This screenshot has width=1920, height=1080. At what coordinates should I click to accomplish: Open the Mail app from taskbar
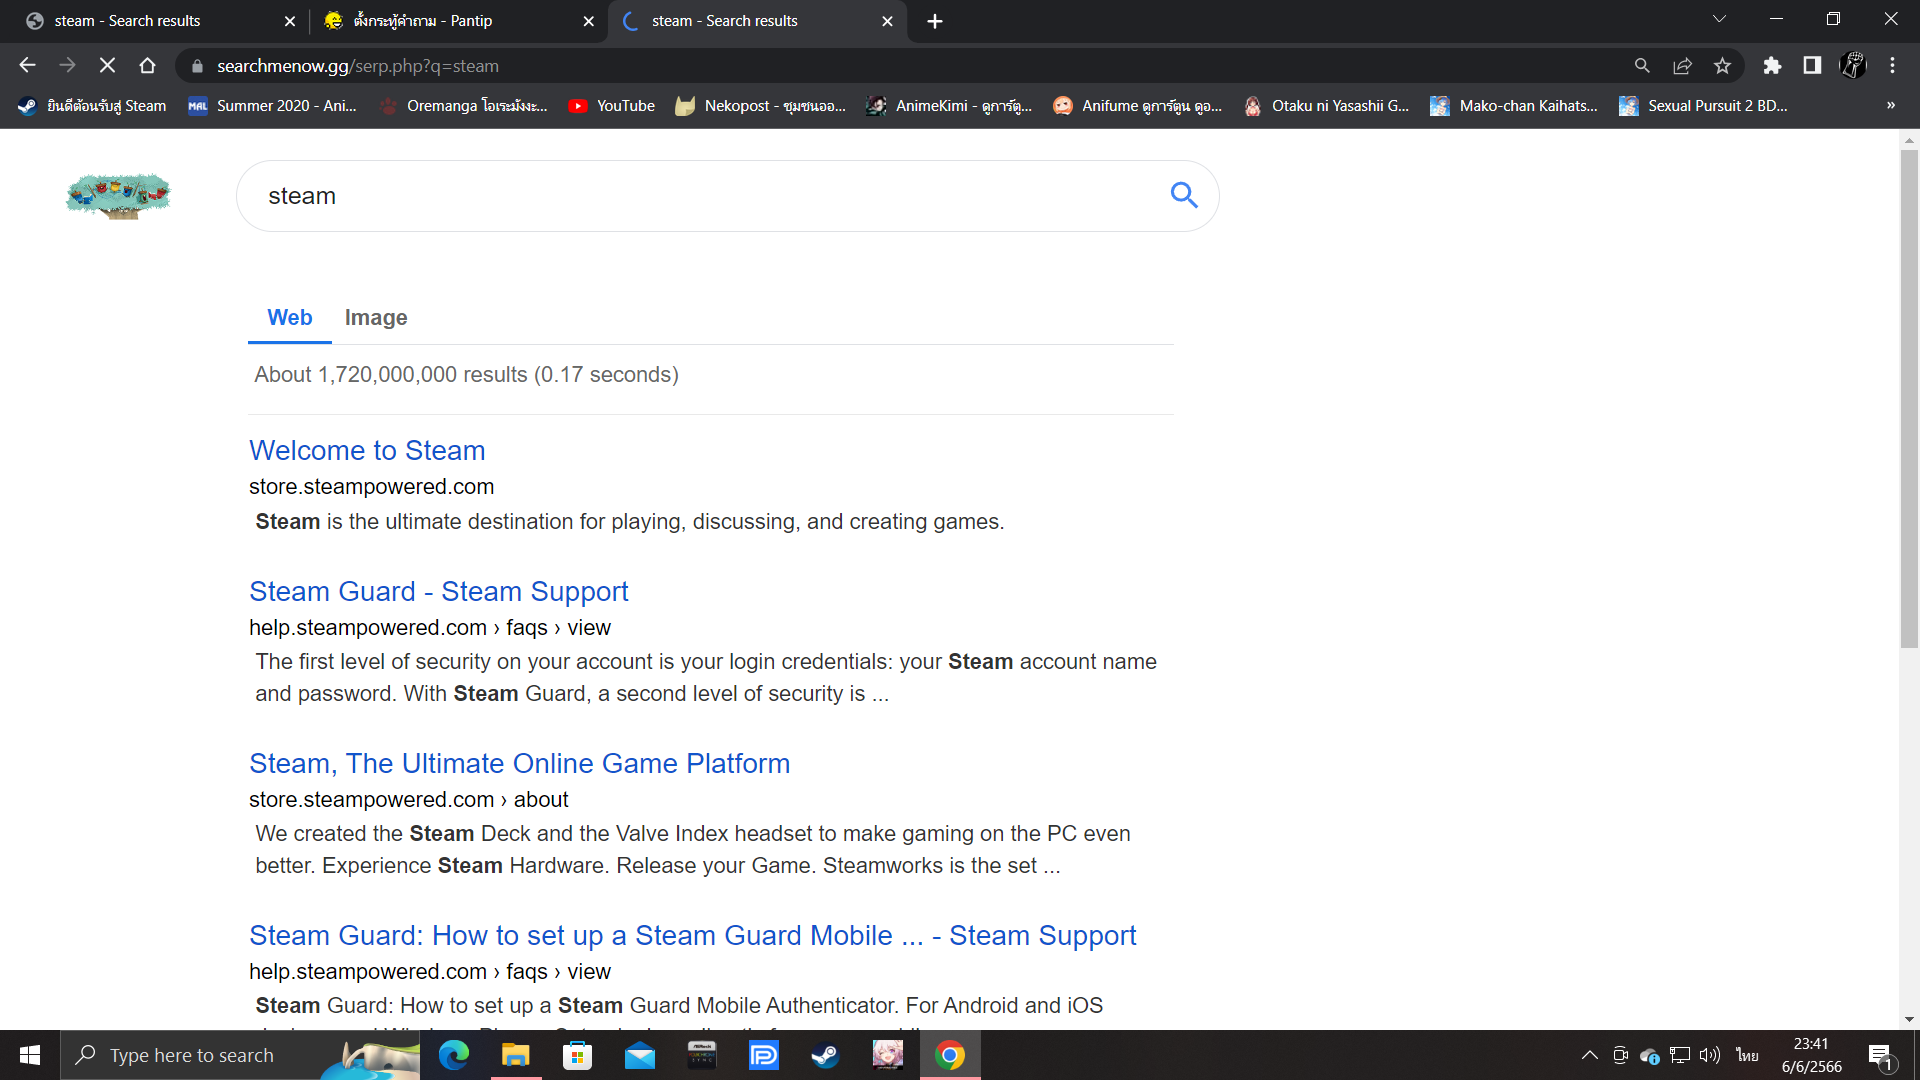click(x=639, y=1055)
